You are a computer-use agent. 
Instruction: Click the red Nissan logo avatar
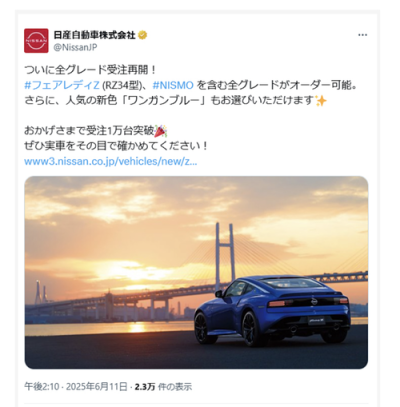click(x=36, y=41)
